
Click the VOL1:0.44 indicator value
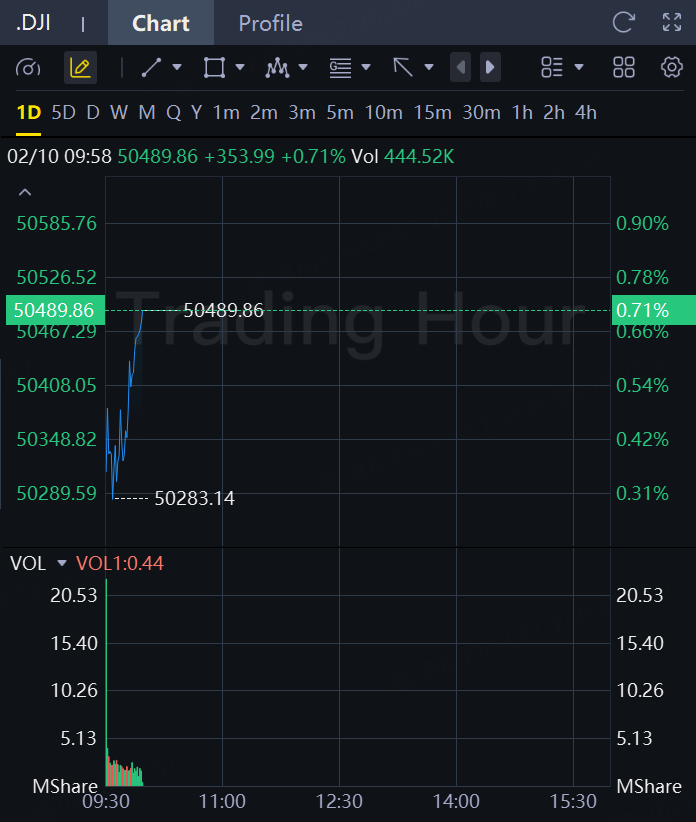coord(120,563)
